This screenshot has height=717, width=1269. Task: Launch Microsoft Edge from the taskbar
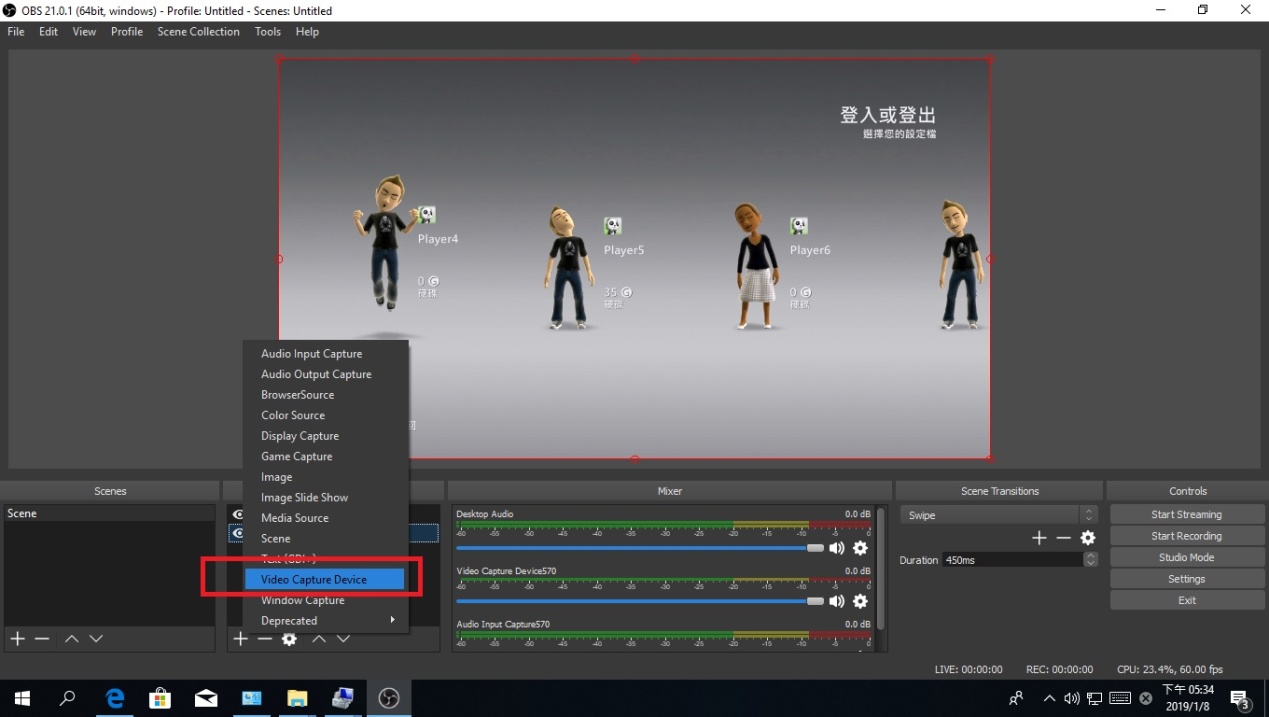114,698
